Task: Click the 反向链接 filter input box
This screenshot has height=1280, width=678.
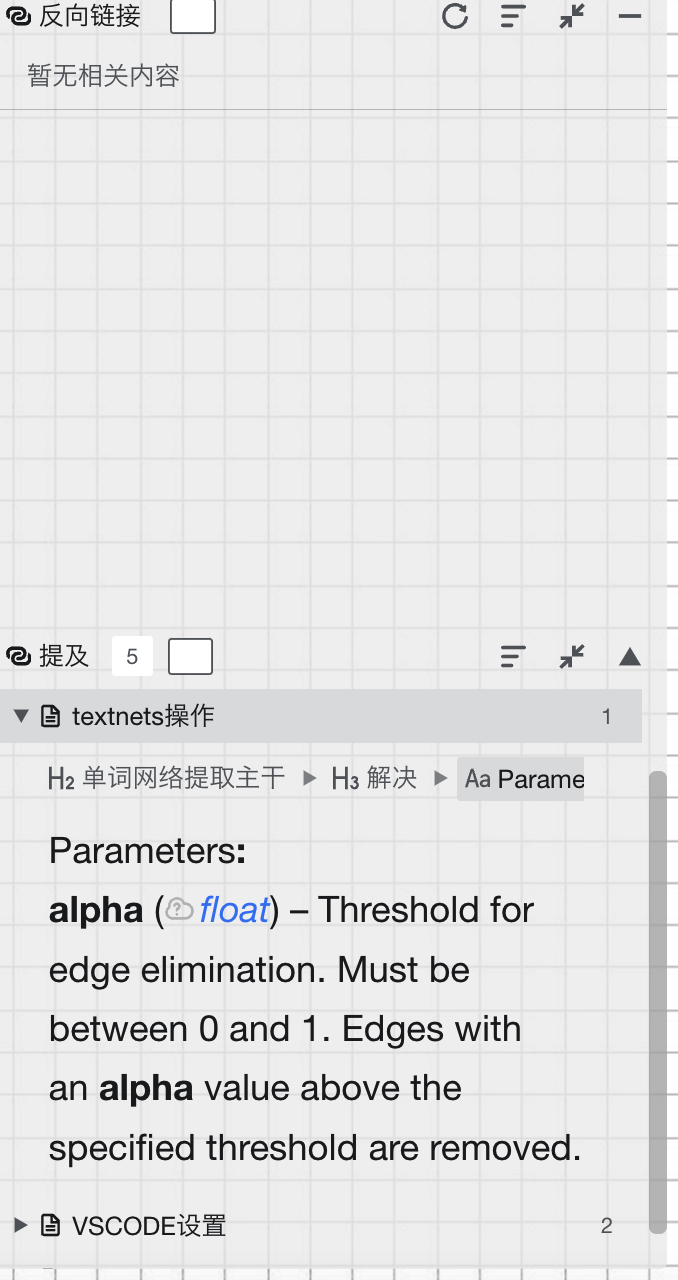Action: 193,16
